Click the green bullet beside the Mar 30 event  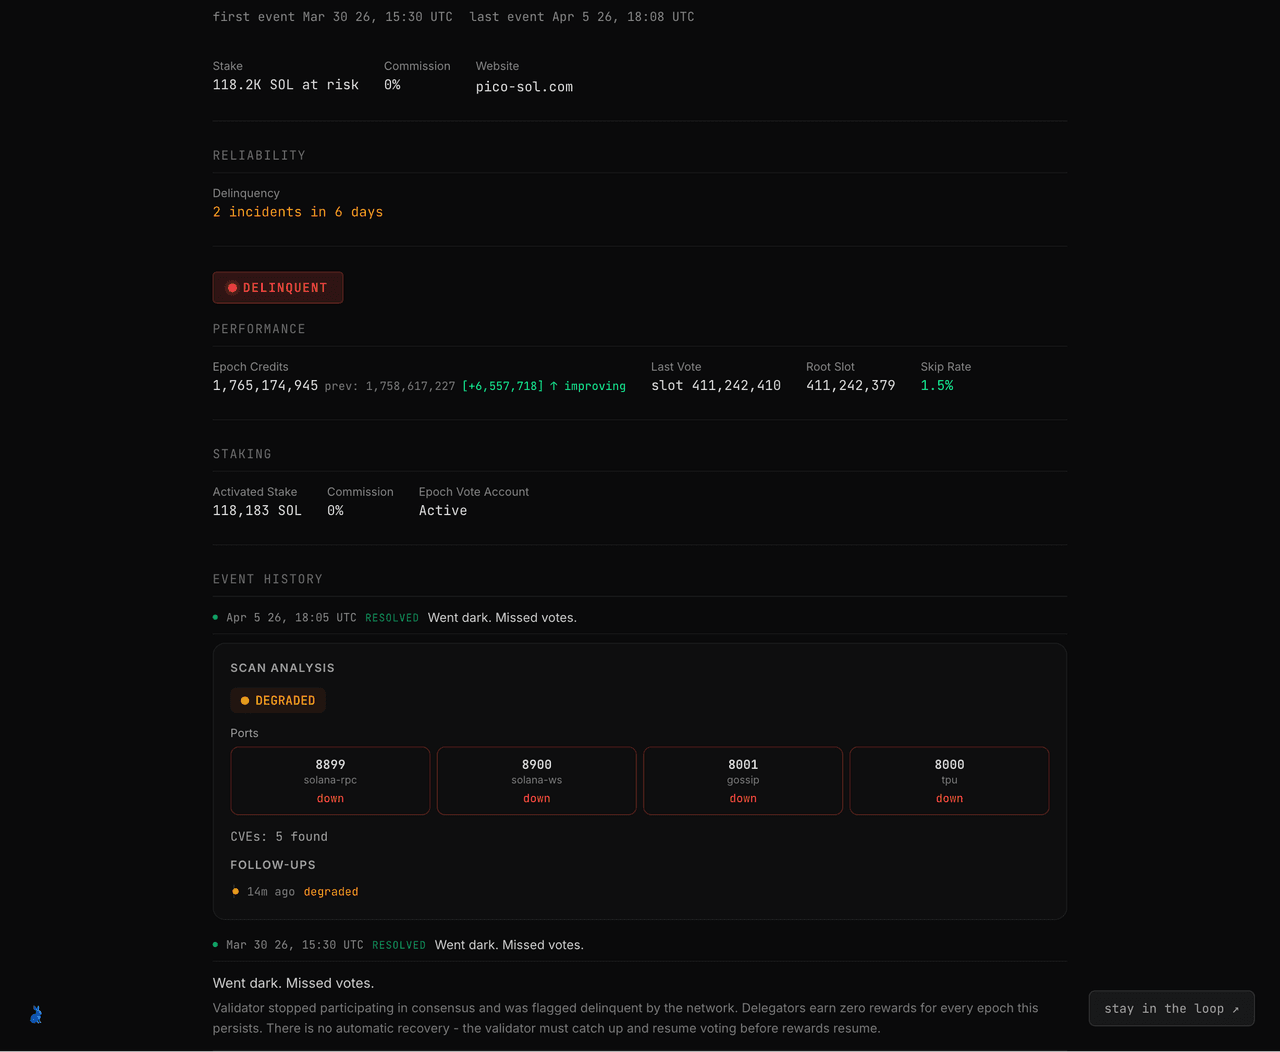tap(215, 945)
